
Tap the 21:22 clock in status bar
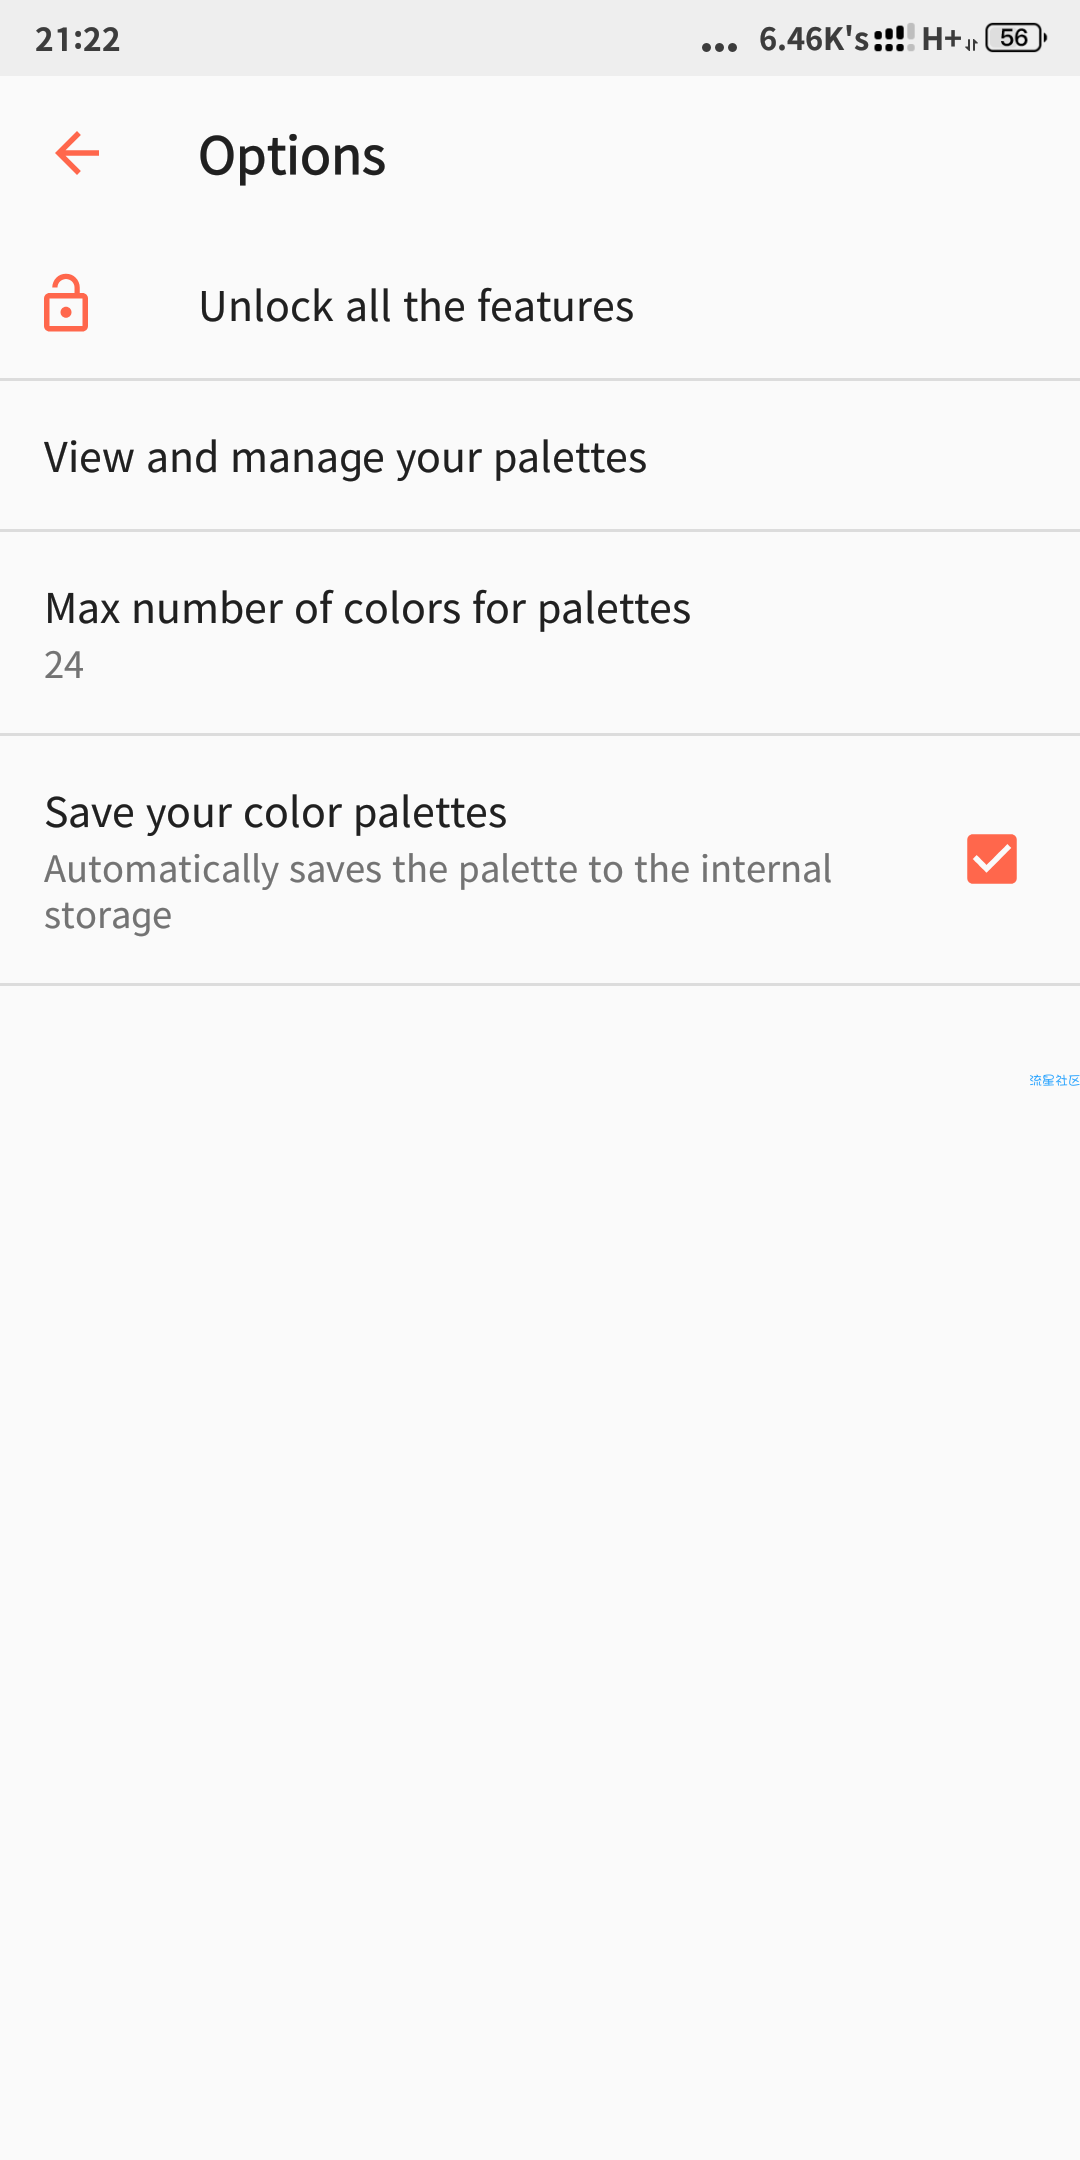point(78,39)
